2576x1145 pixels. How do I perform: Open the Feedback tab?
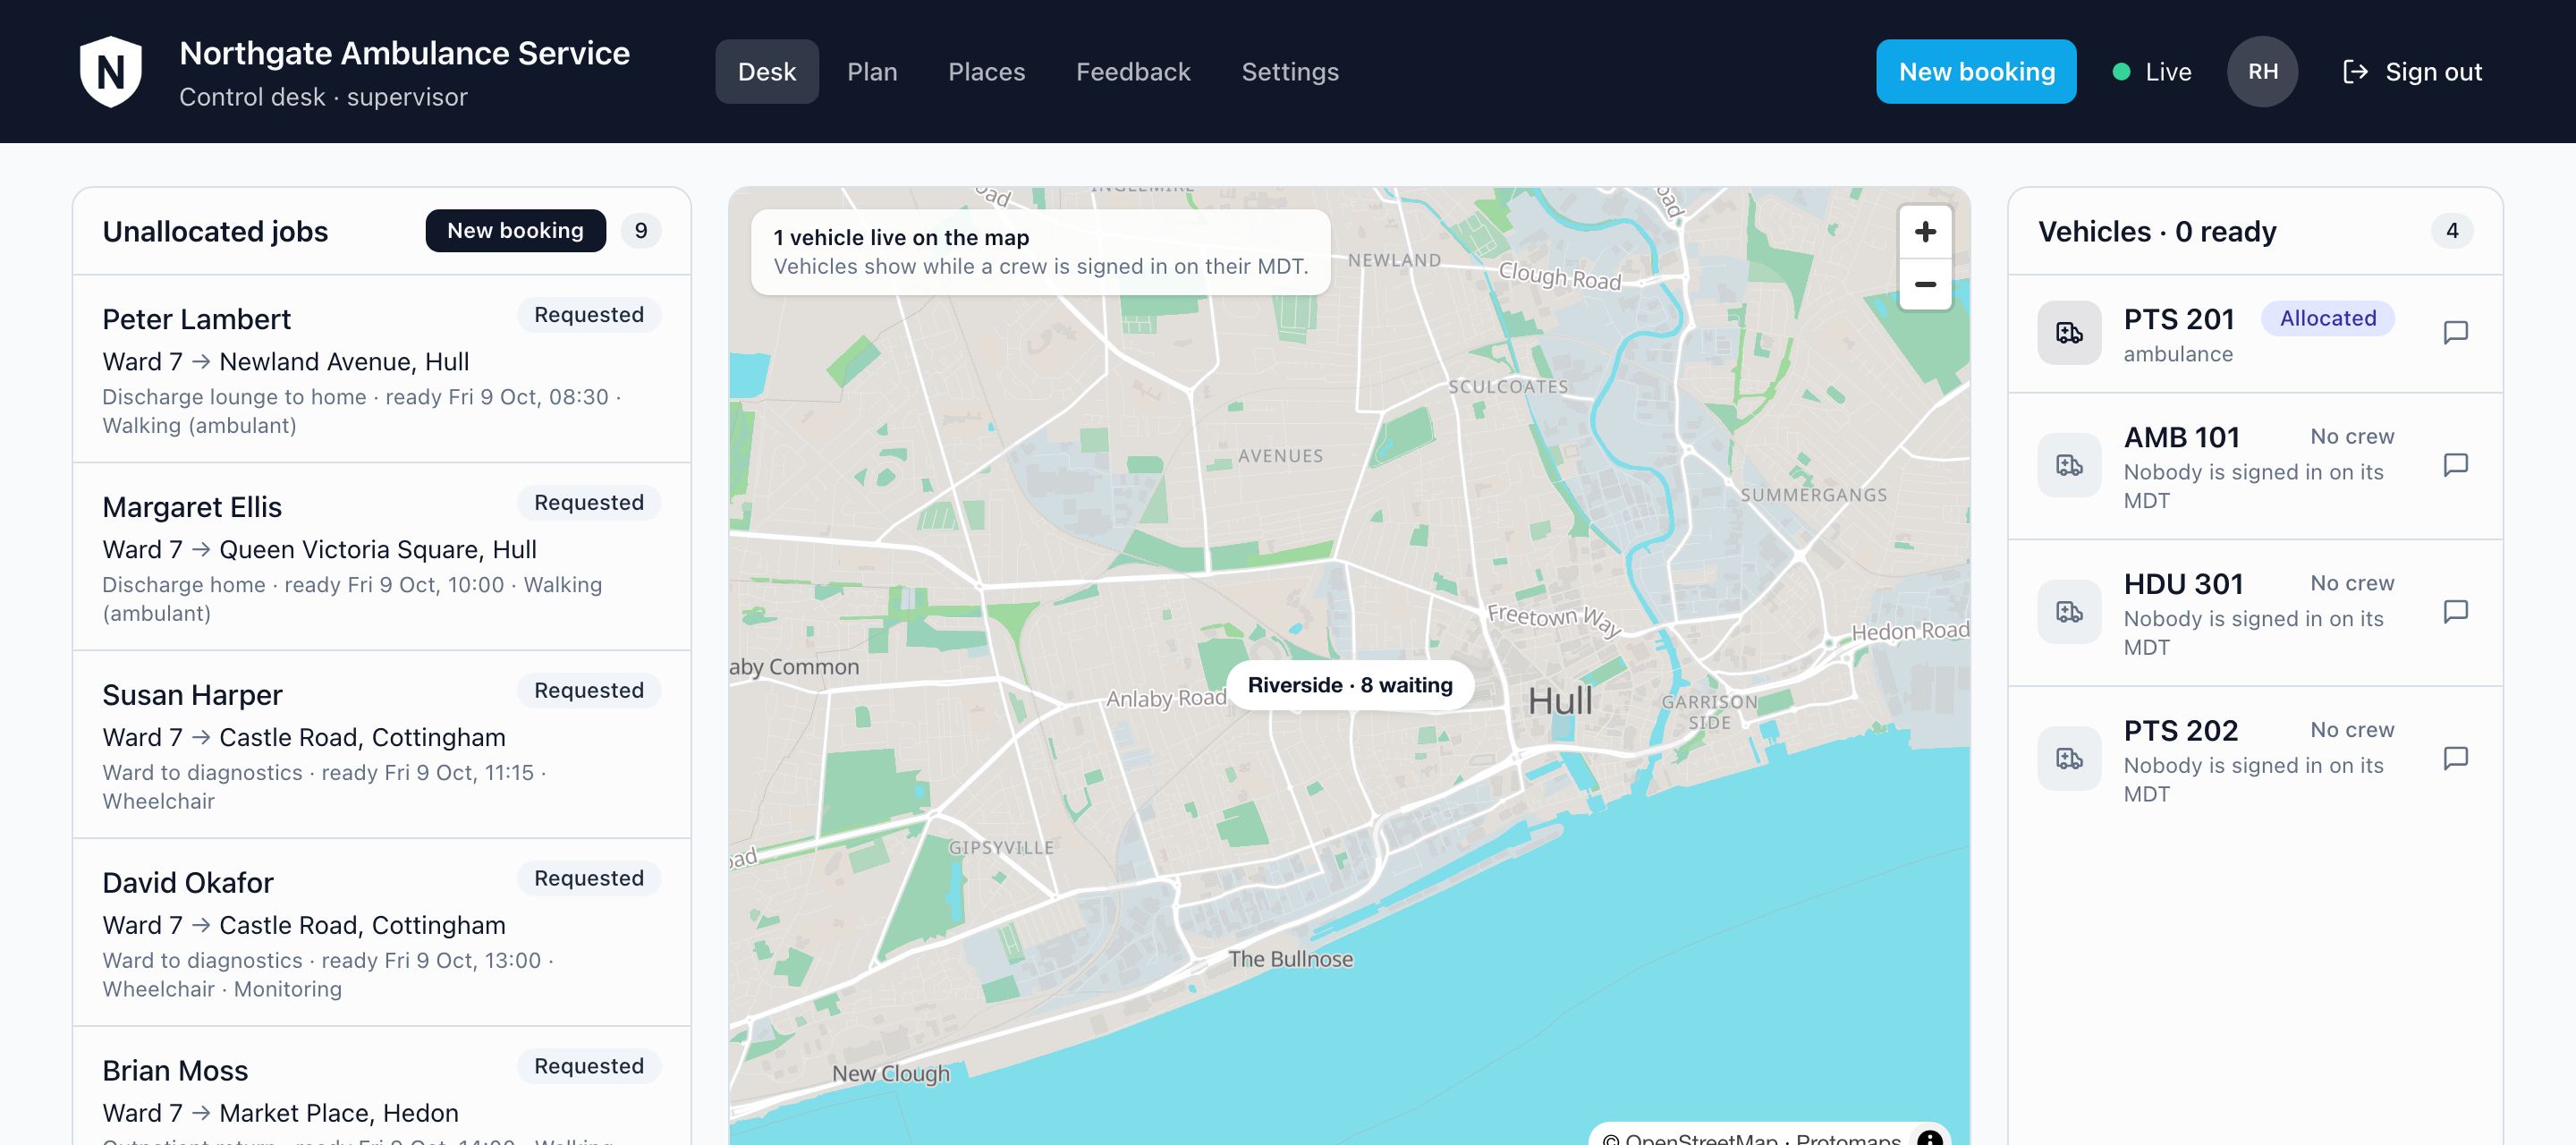coord(1133,72)
